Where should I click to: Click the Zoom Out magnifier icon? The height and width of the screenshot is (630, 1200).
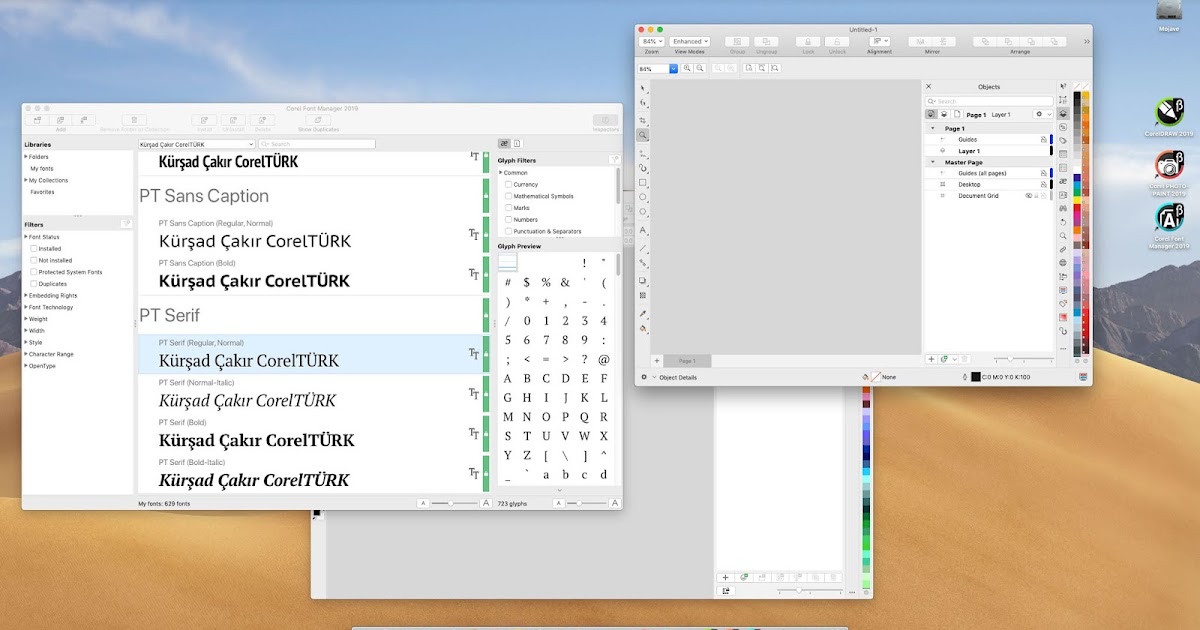click(700, 68)
